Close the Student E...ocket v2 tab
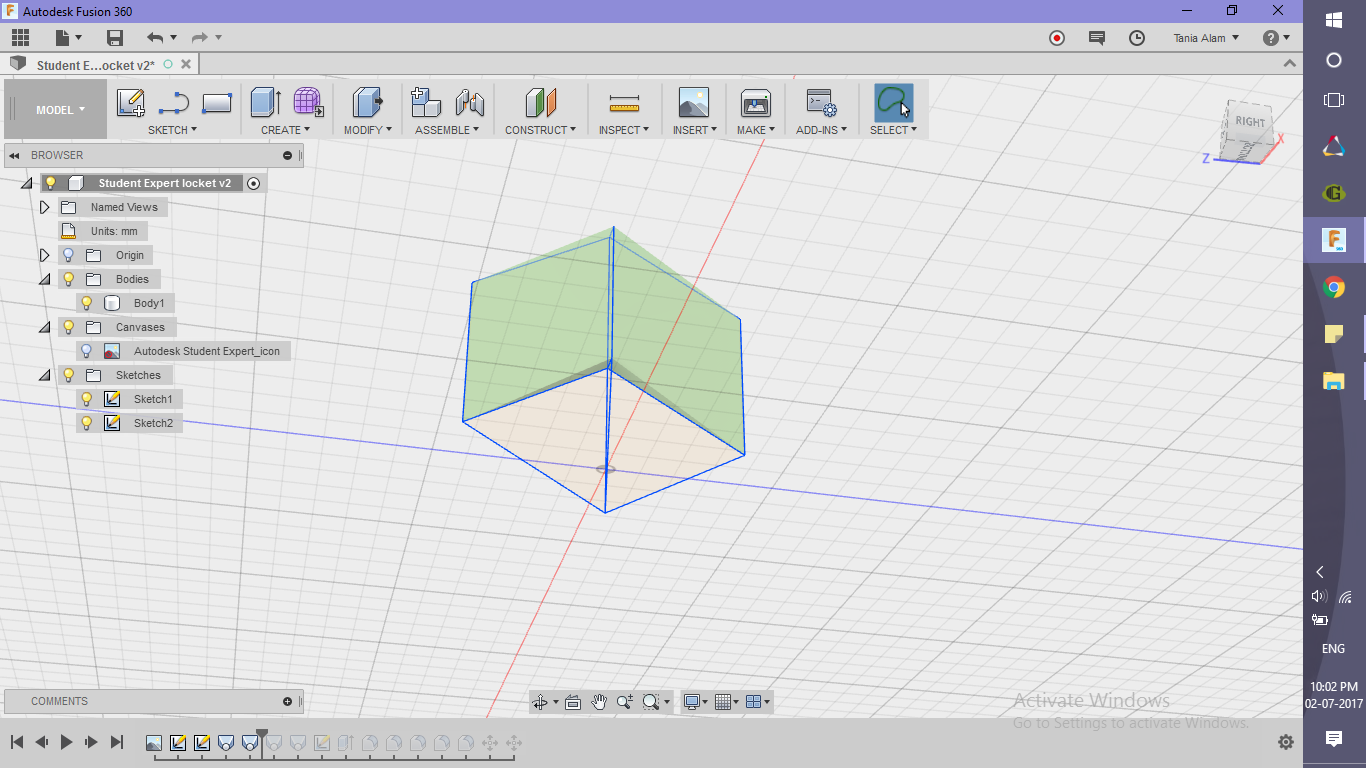This screenshot has height=768, width=1366. tap(186, 64)
